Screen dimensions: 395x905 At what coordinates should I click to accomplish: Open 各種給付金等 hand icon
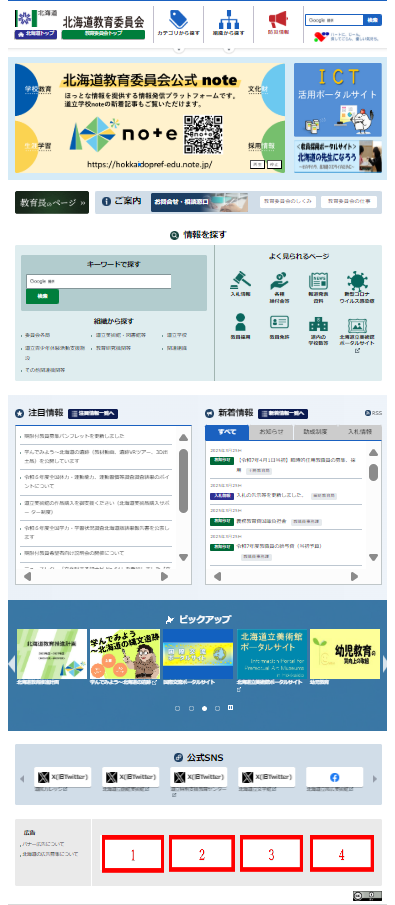279,281
